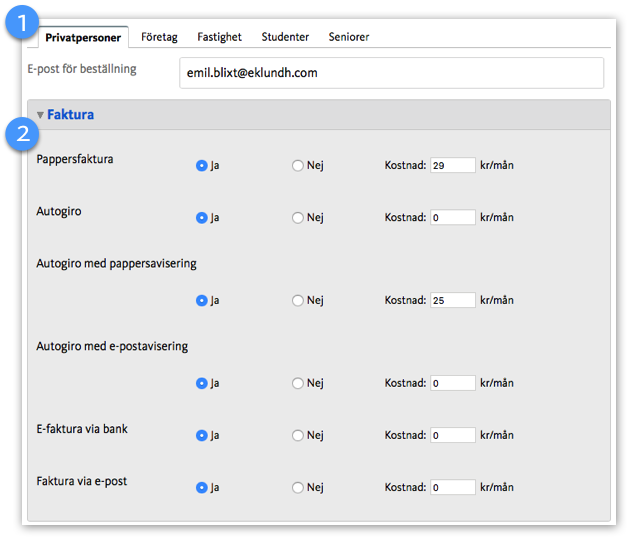Select the Privatpersoner tab
The height and width of the screenshot is (538, 628).
pyautogui.click(x=83, y=37)
